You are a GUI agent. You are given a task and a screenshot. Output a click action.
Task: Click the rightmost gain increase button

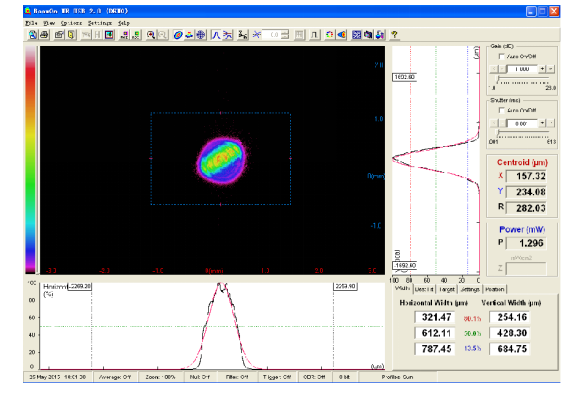551,69
